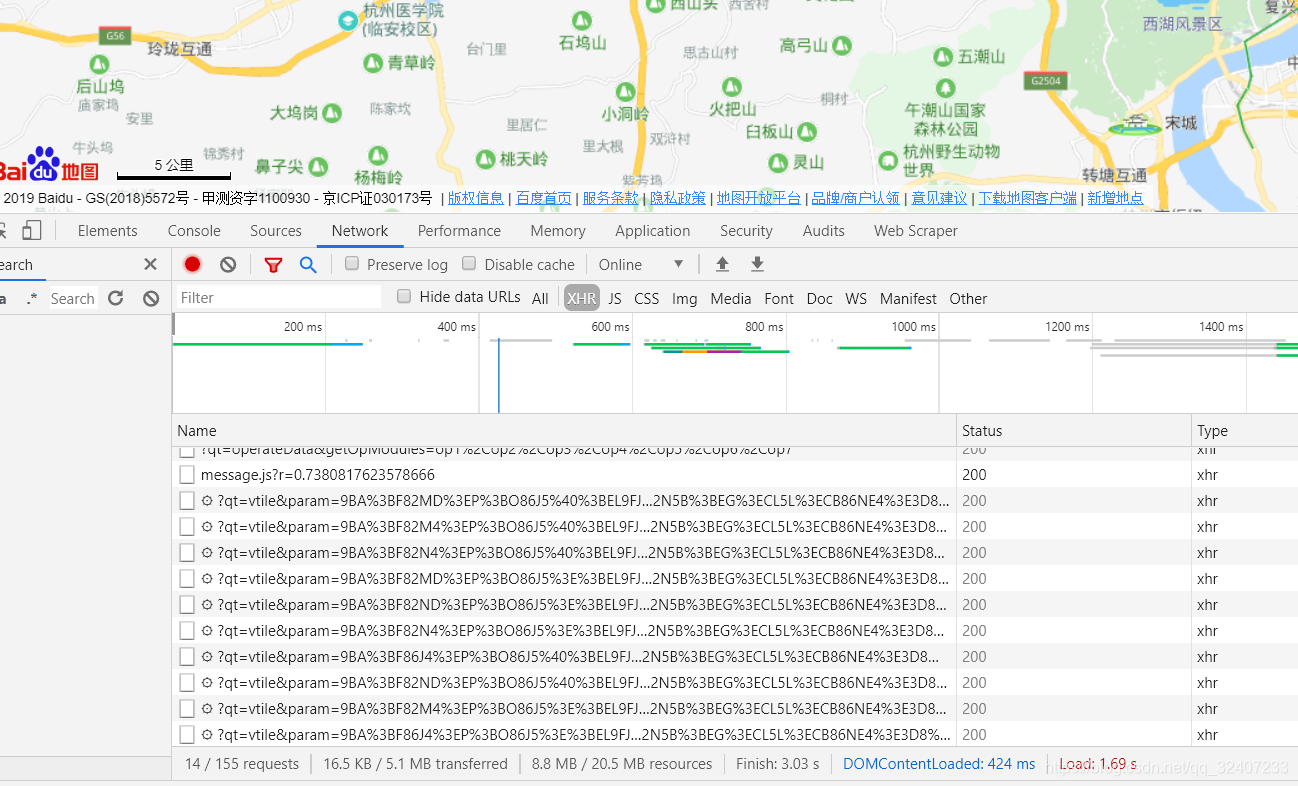1298x786 pixels.
Task: Select the JS request filter
Action: point(615,298)
